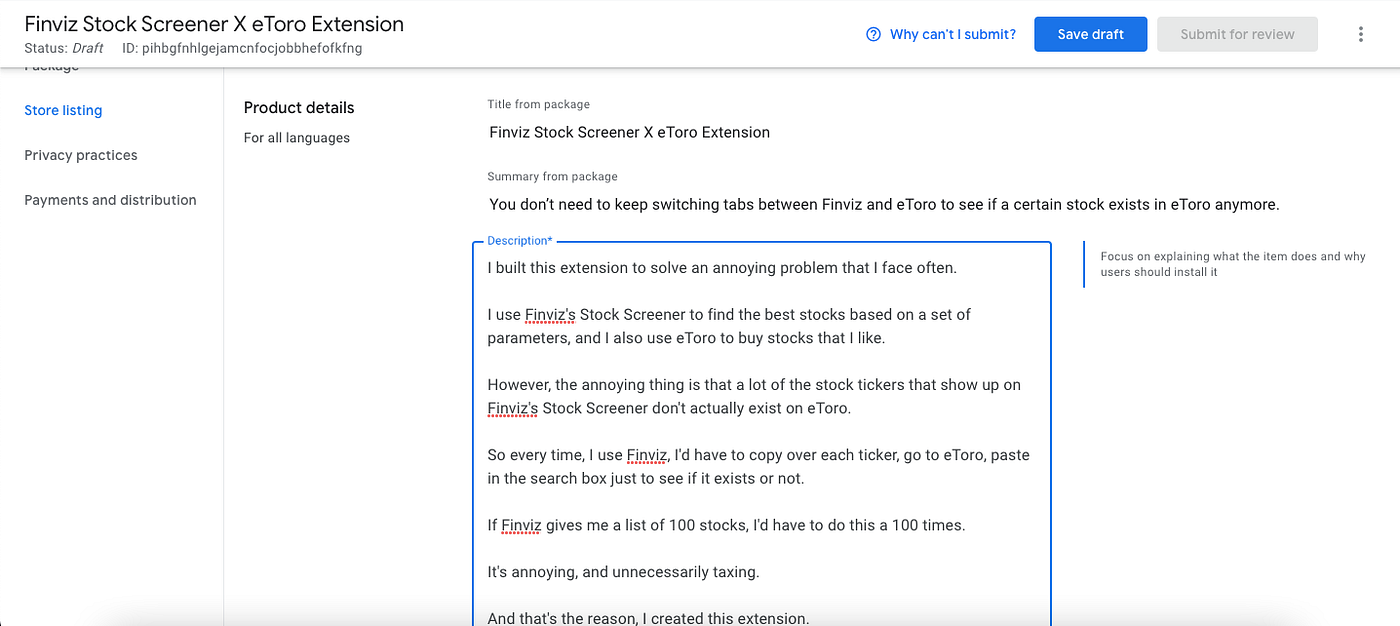Click the summary text from package

point(884,204)
